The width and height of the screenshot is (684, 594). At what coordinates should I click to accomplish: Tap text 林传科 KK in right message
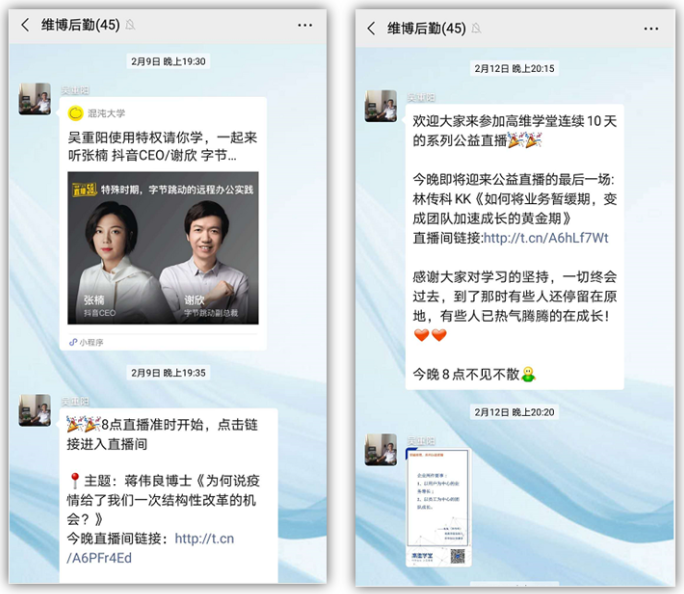pos(441,199)
